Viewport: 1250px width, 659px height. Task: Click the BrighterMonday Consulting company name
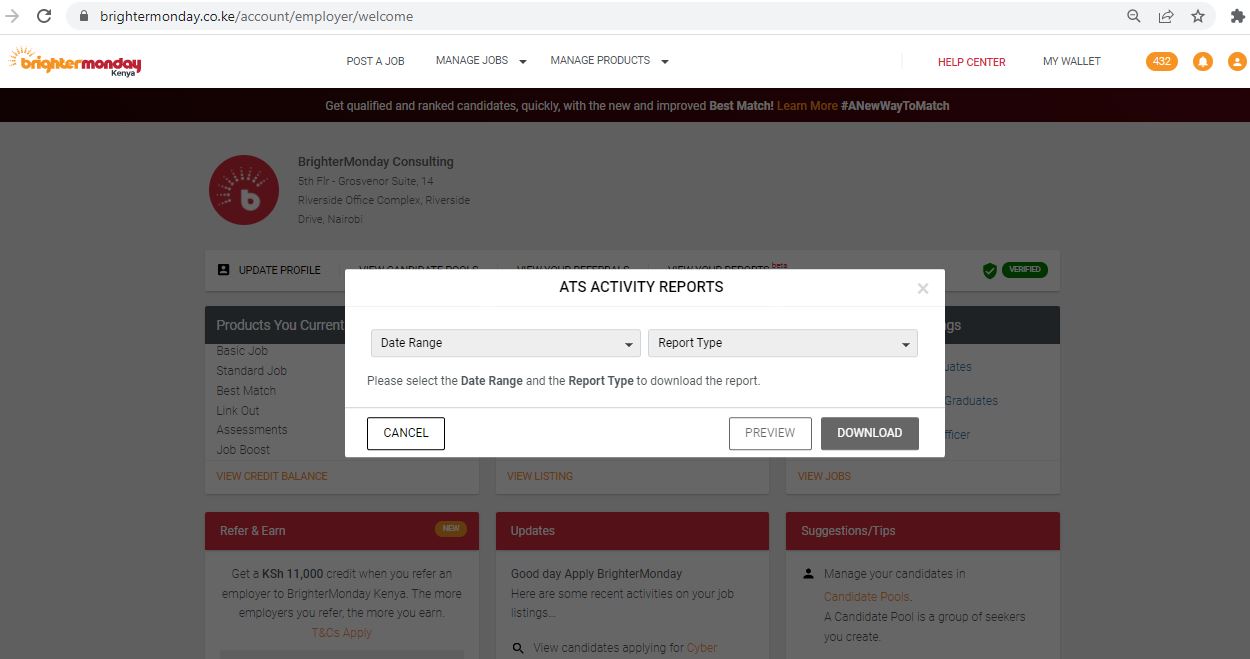(376, 162)
